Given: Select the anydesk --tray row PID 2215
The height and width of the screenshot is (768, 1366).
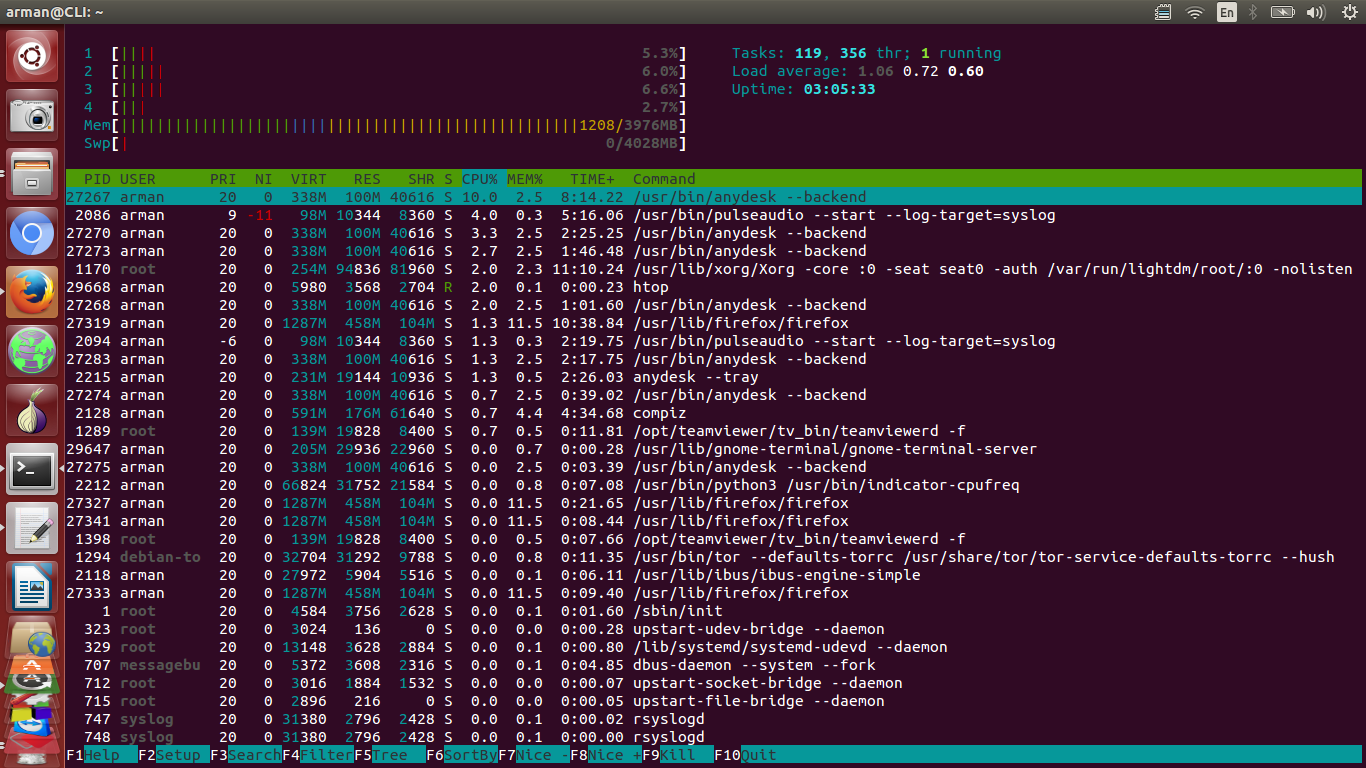Looking at the screenshot, I should [x=714, y=377].
